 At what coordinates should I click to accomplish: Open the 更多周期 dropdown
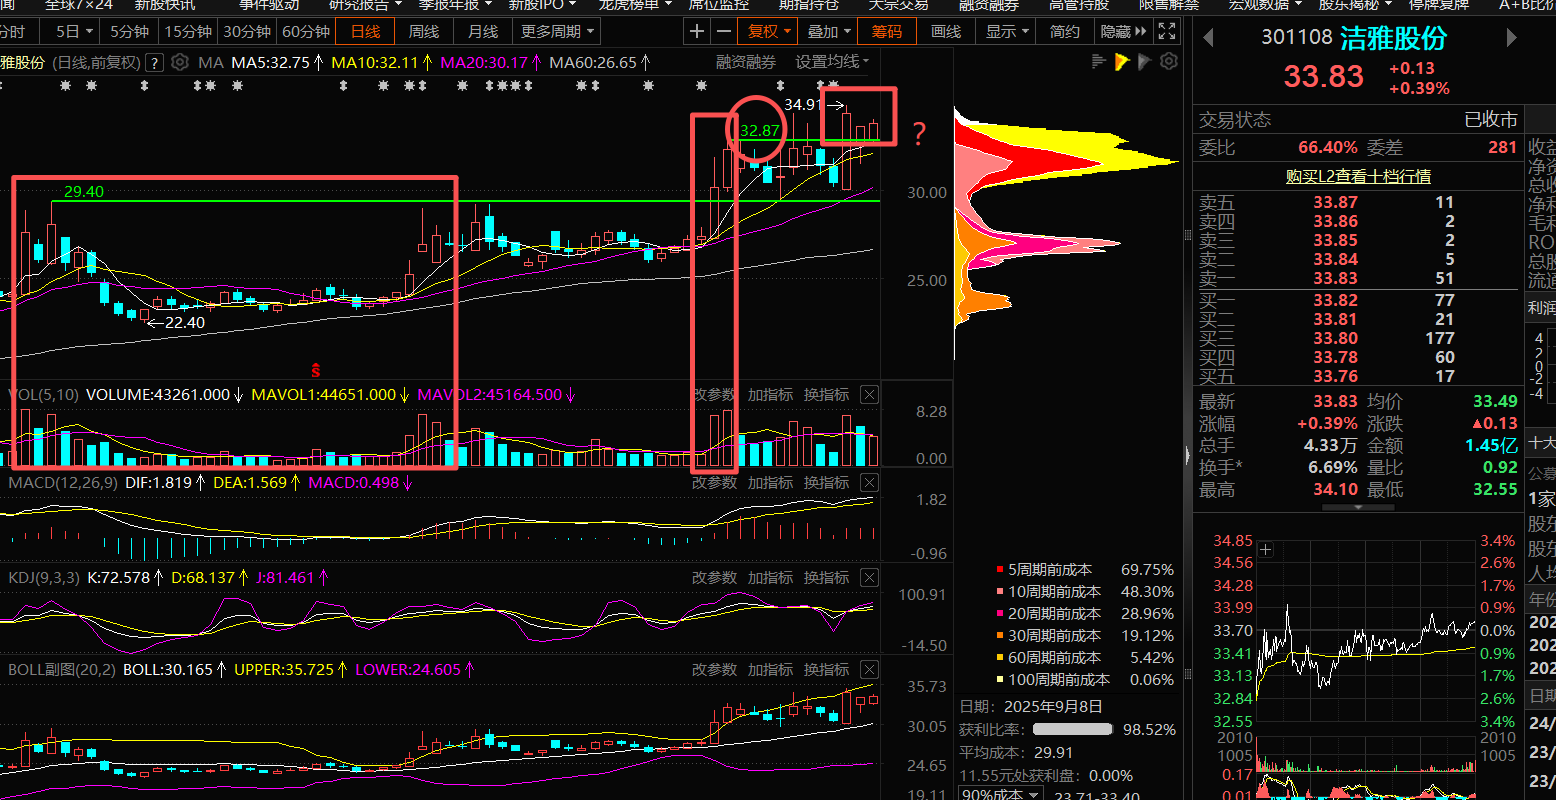tap(557, 31)
